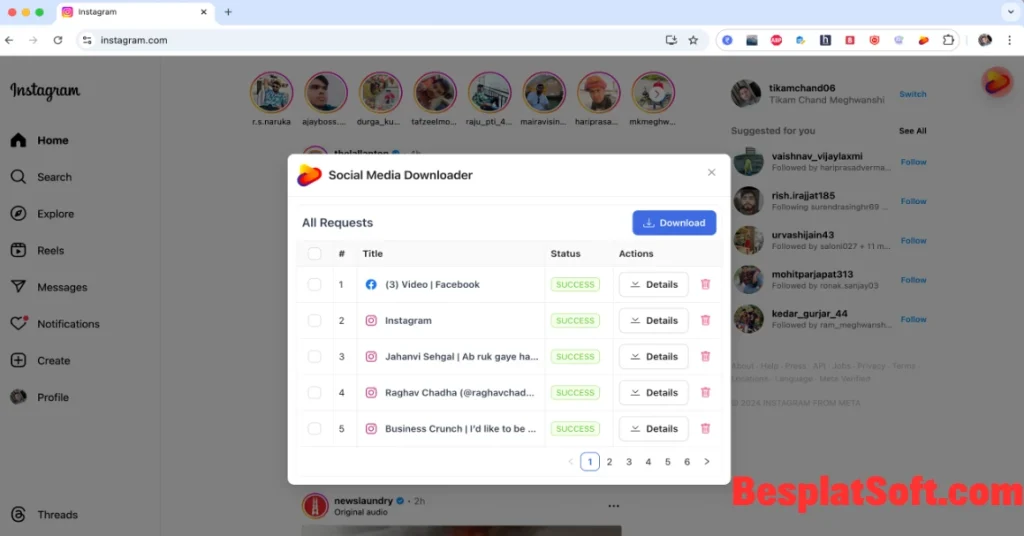
Task: Jump to page 2 of requests
Action: click(x=609, y=462)
